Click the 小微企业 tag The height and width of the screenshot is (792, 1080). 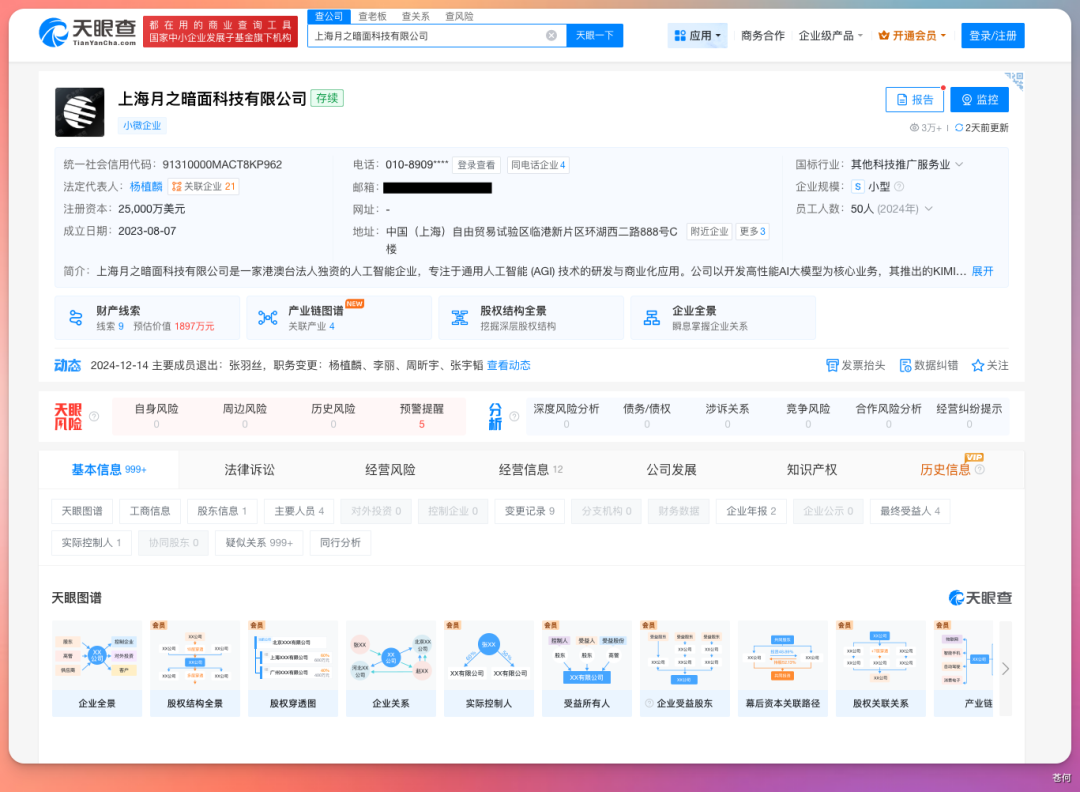(x=142, y=125)
